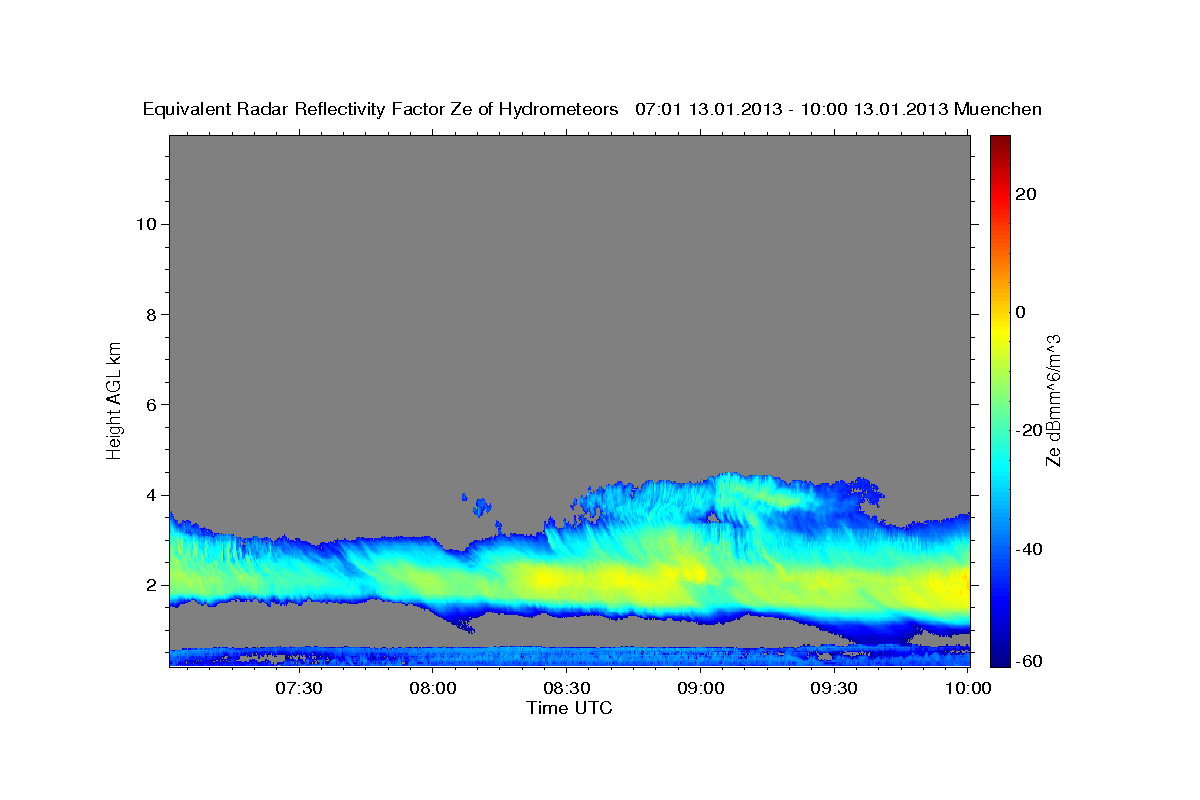
Task: Click the 07:30 time tick label
Action: tap(298, 688)
